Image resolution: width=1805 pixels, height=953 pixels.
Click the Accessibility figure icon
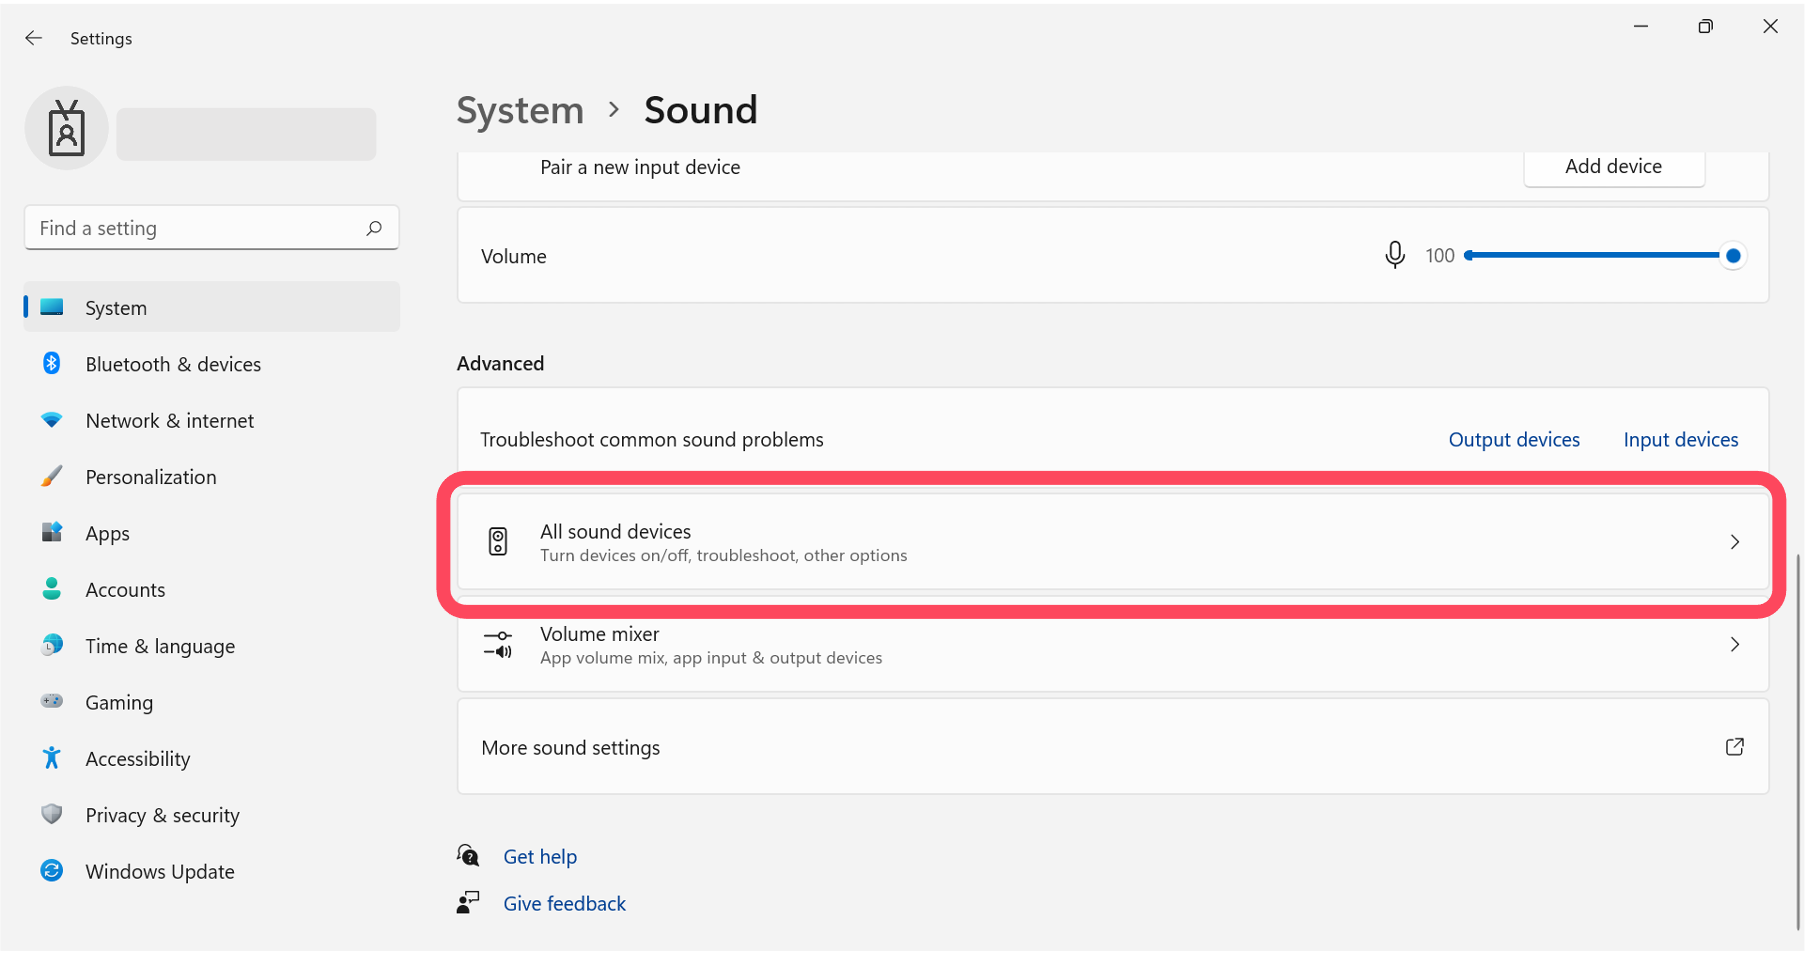pyautogui.click(x=52, y=758)
